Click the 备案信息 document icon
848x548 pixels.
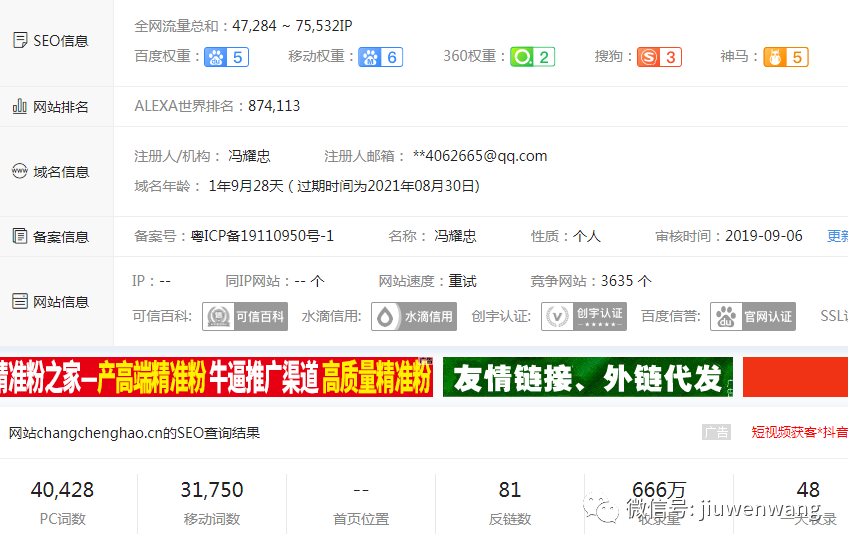point(20,236)
